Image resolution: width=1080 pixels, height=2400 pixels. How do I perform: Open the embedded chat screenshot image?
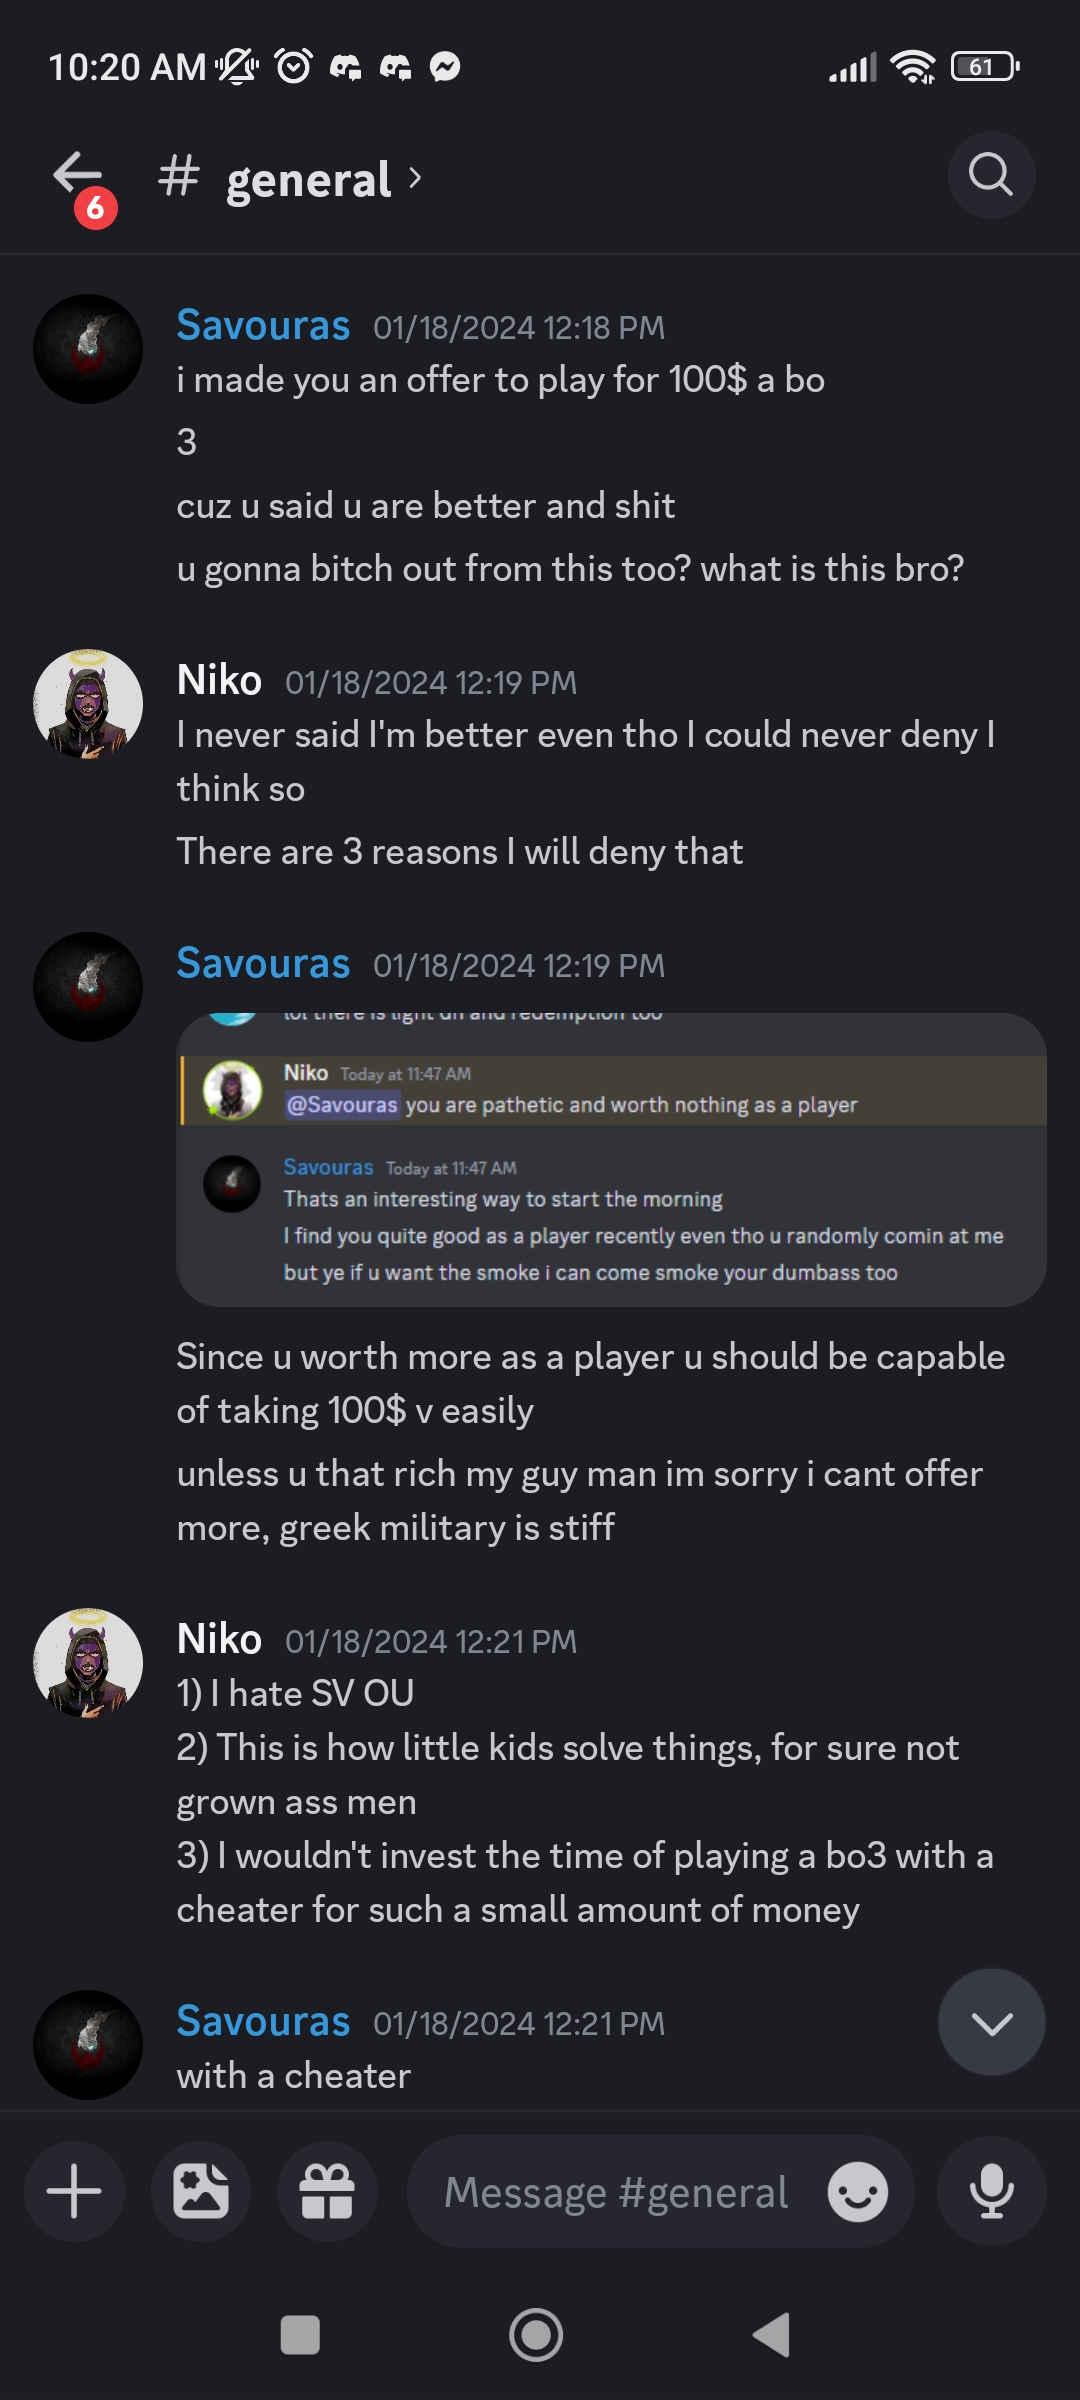(x=611, y=1159)
